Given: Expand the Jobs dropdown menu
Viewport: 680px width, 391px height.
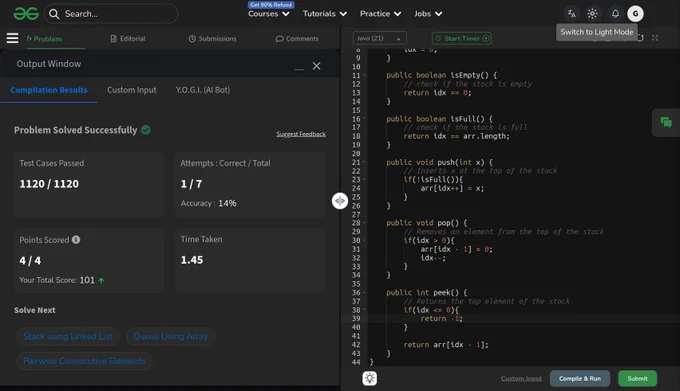Looking at the screenshot, I should click(x=428, y=14).
